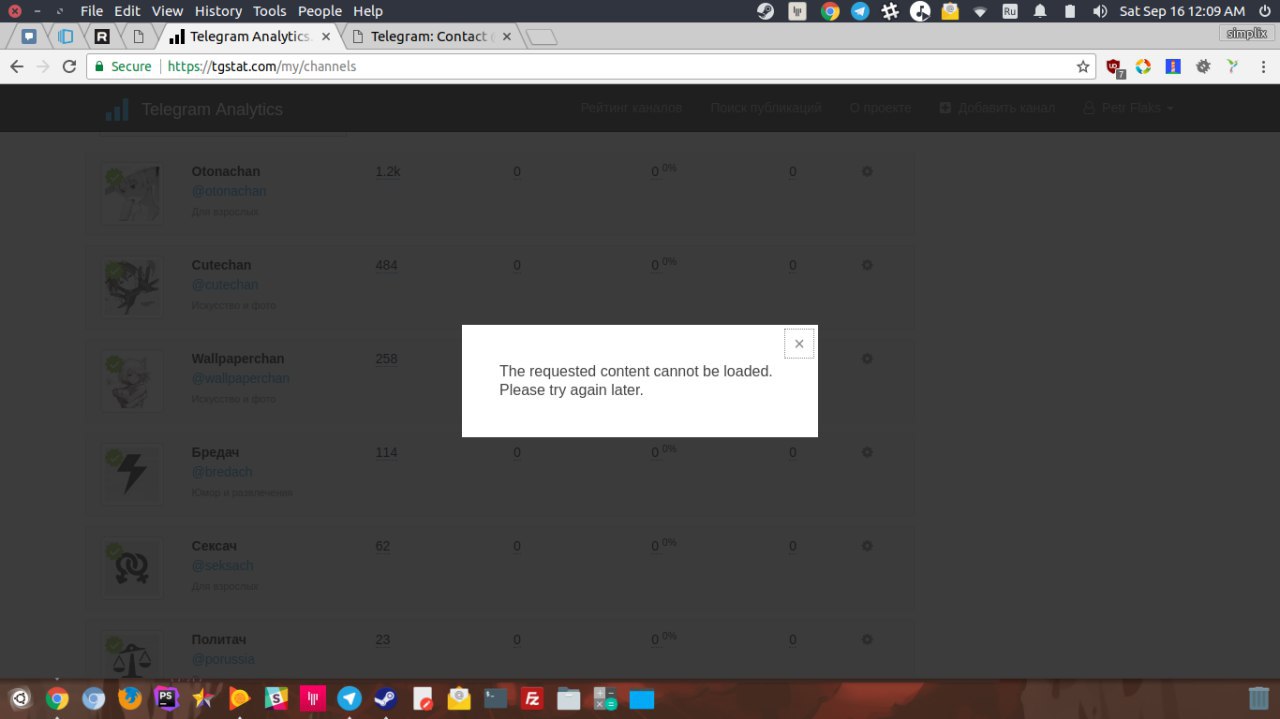This screenshot has width=1280, height=719.
Task: Open settings gear for Wallpaperchan channel
Action: pos(867,358)
